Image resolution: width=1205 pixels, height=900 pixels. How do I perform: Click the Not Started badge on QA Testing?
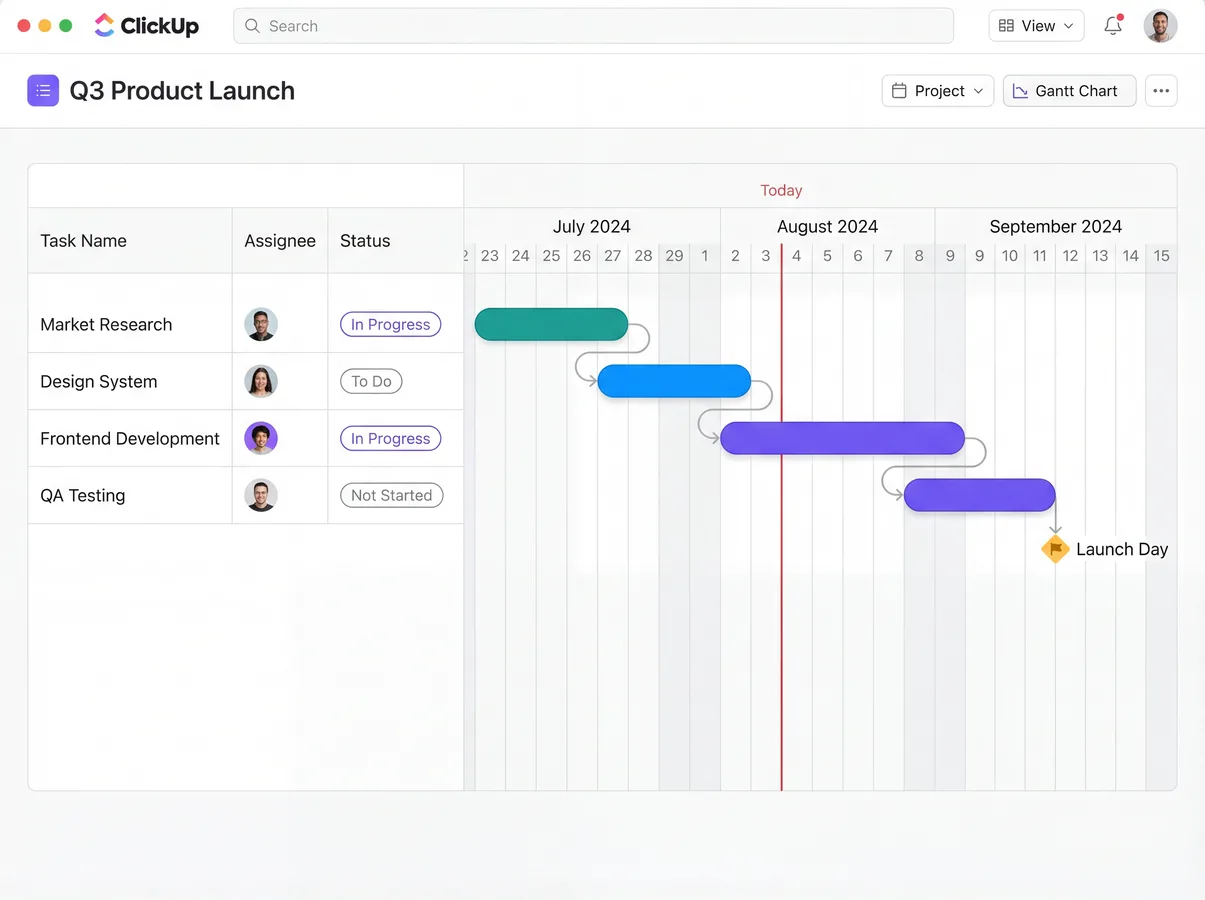pos(391,495)
